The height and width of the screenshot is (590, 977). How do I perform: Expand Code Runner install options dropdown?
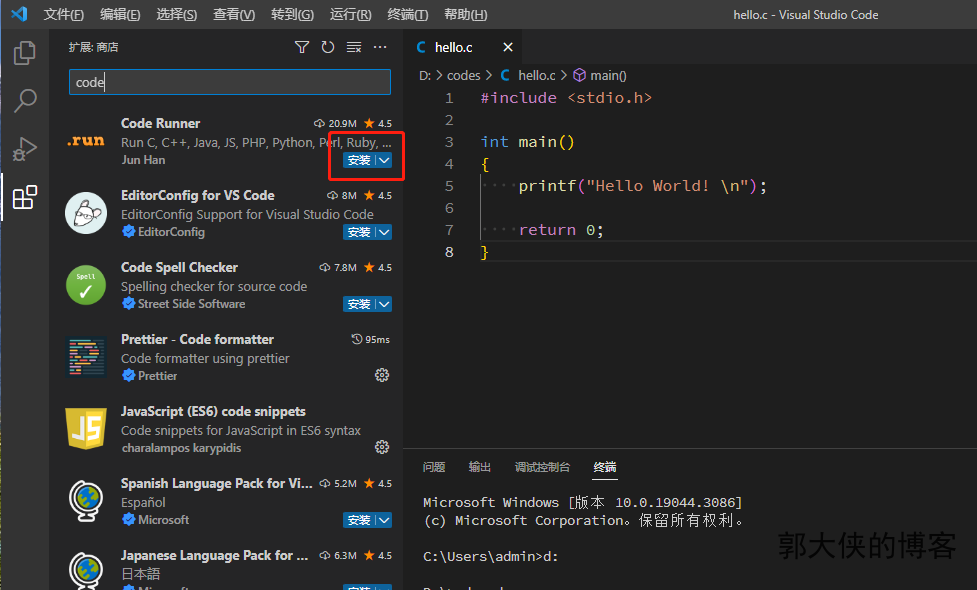click(384, 160)
